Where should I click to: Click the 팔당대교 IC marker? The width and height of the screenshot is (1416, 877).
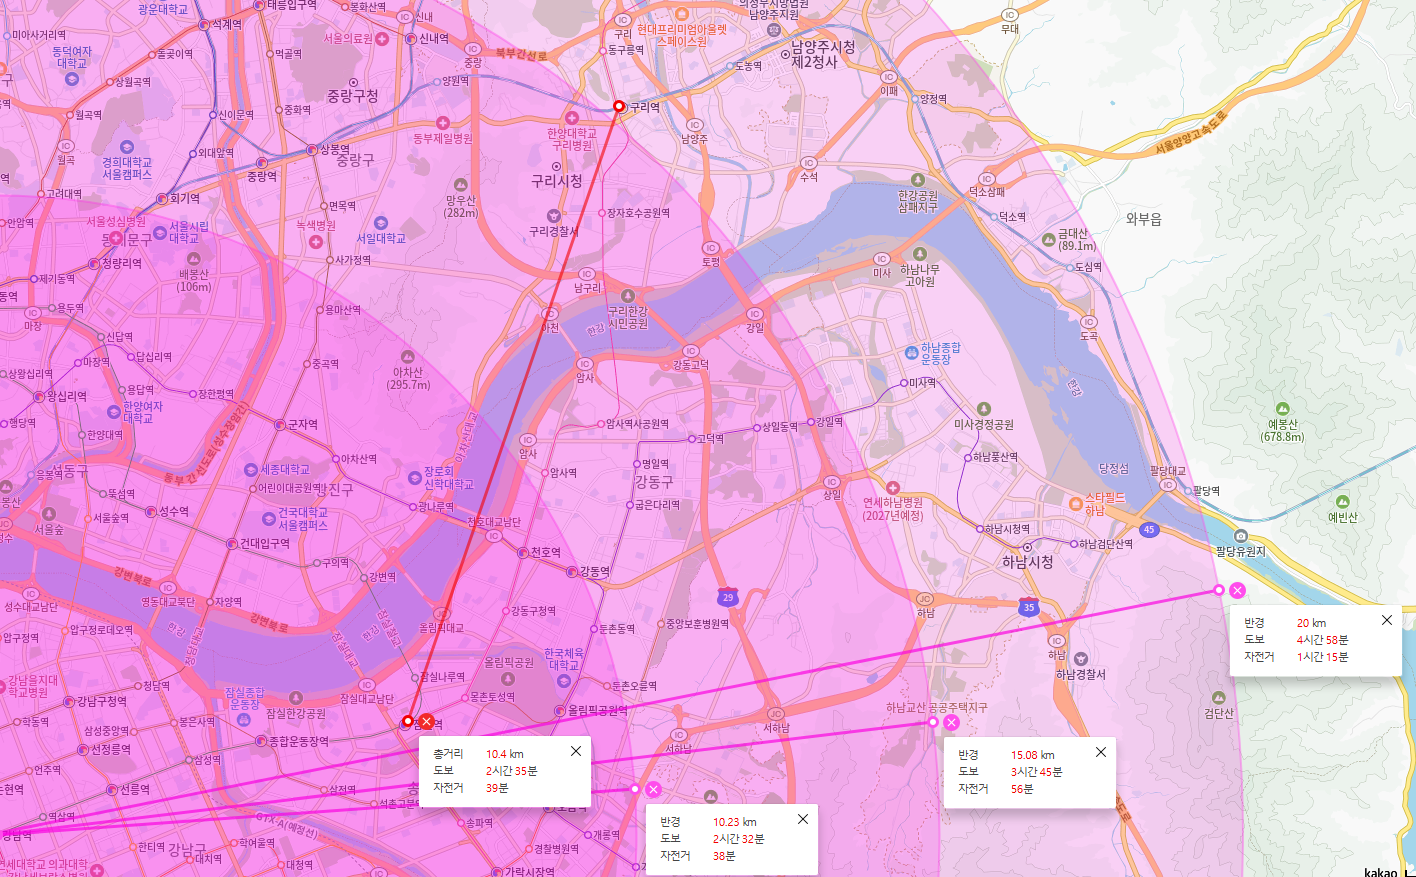pyautogui.click(x=1168, y=485)
